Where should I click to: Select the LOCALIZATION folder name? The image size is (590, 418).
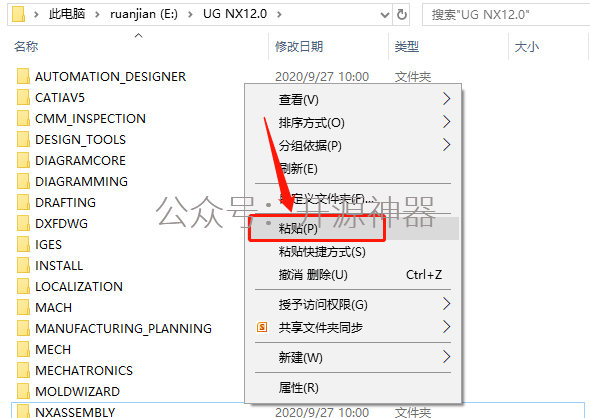[79, 287]
